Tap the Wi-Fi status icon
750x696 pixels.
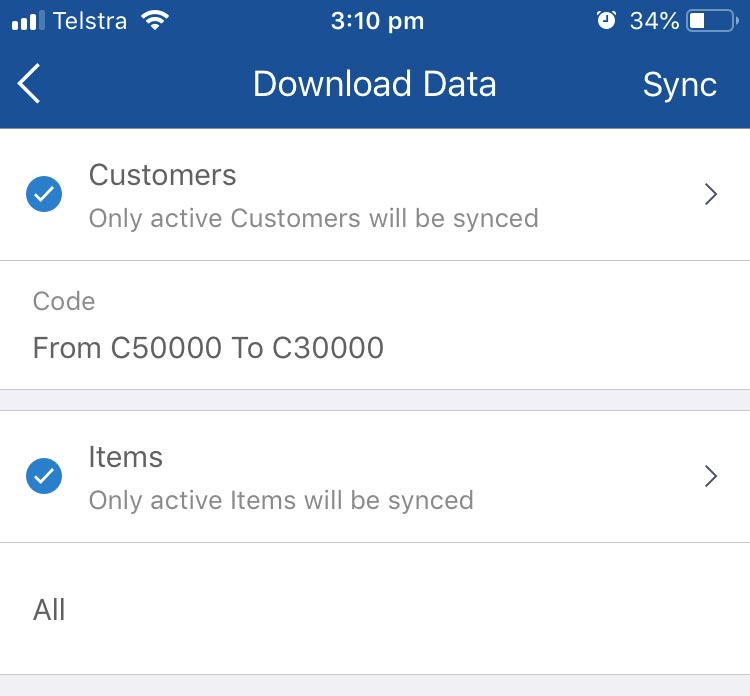pyautogui.click(x=154, y=21)
